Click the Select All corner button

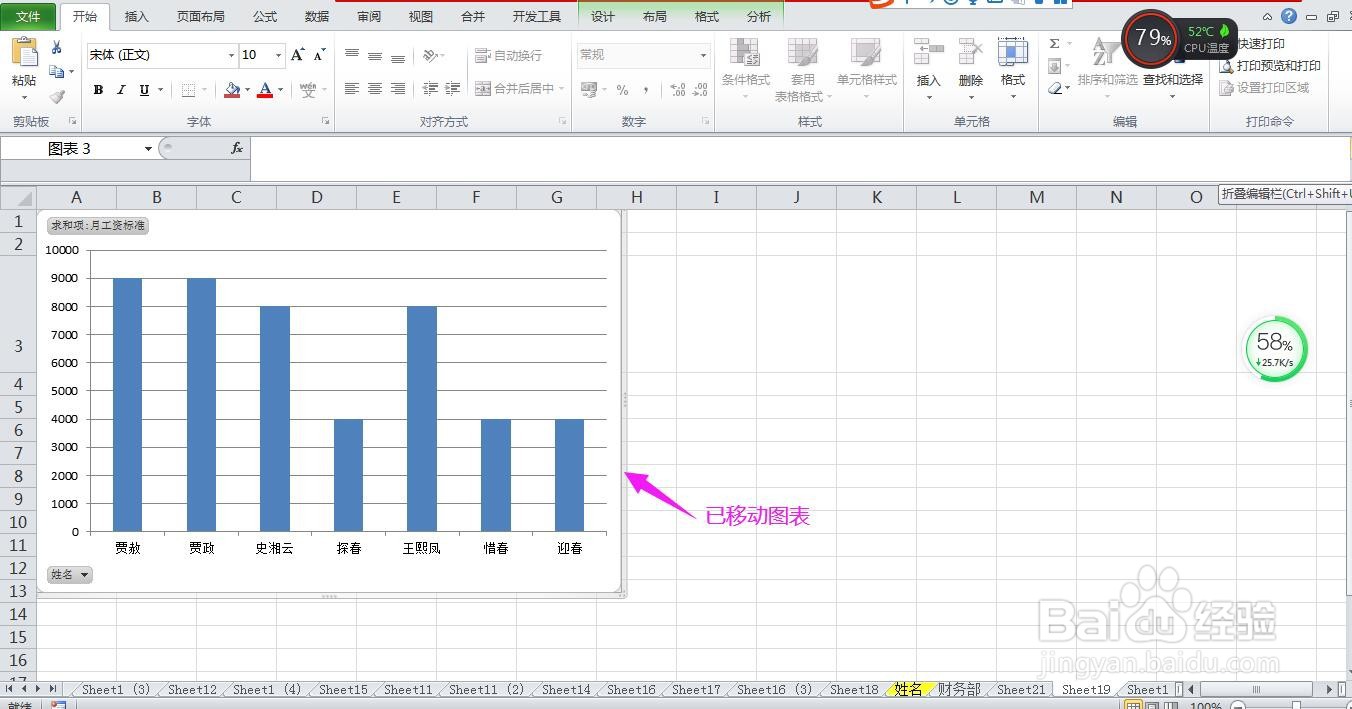click(x=18, y=197)
